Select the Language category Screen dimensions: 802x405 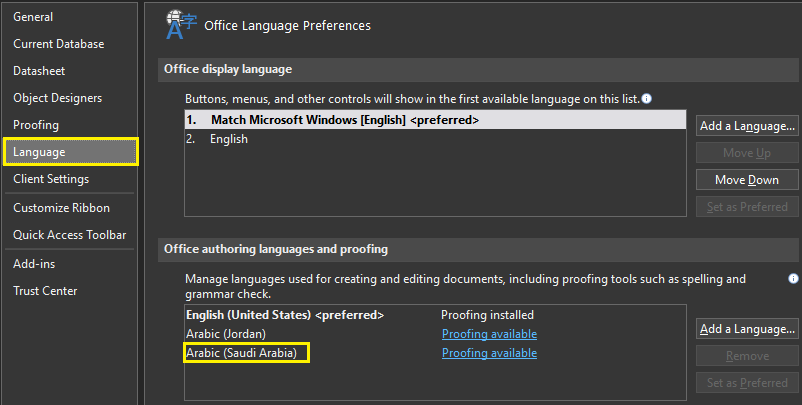(x=71, y=152)
